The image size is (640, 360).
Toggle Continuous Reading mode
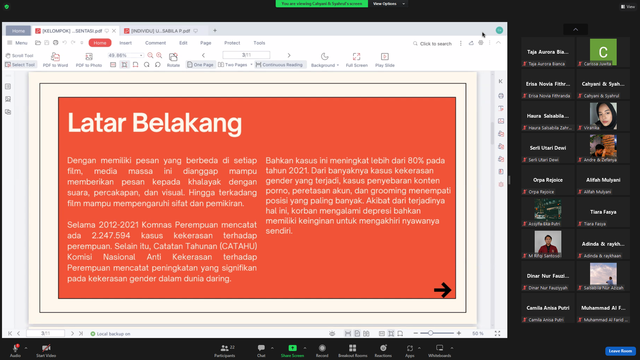click(280, 64)
